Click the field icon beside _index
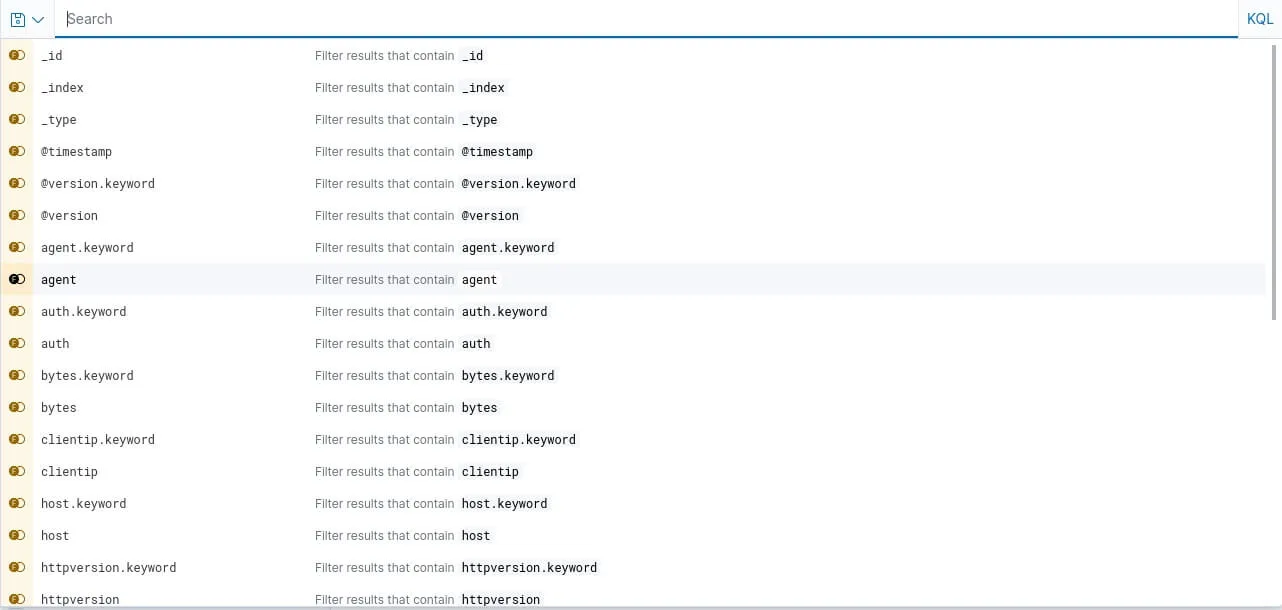Screen dimensions: 1282x610 click(x=17, y=88)
